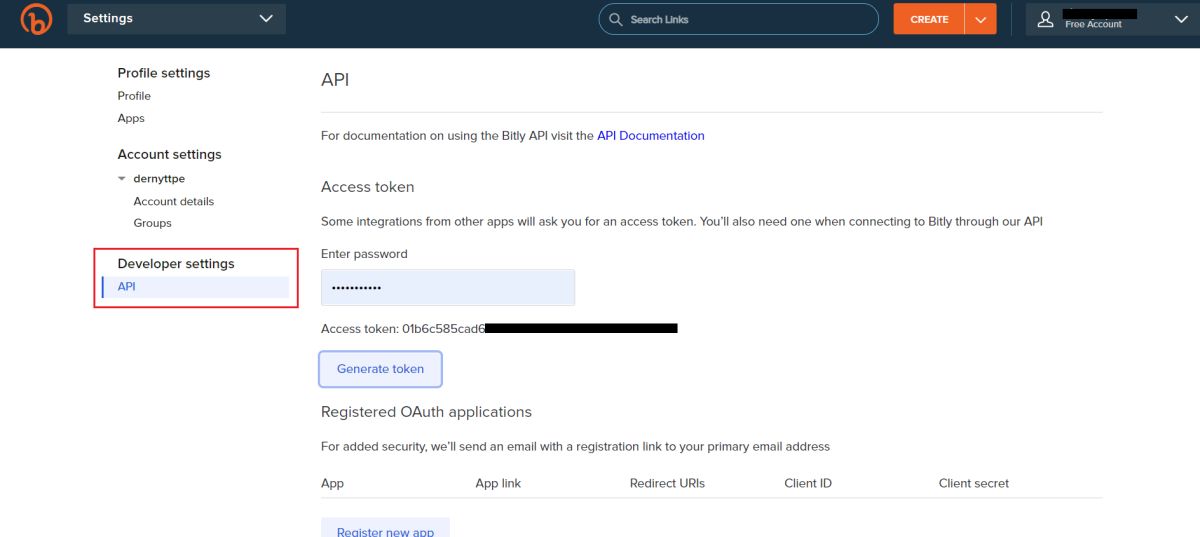Click the Registered OAuth applications heading
This screenshot has width=1200, height=537.
coord(426,412)
